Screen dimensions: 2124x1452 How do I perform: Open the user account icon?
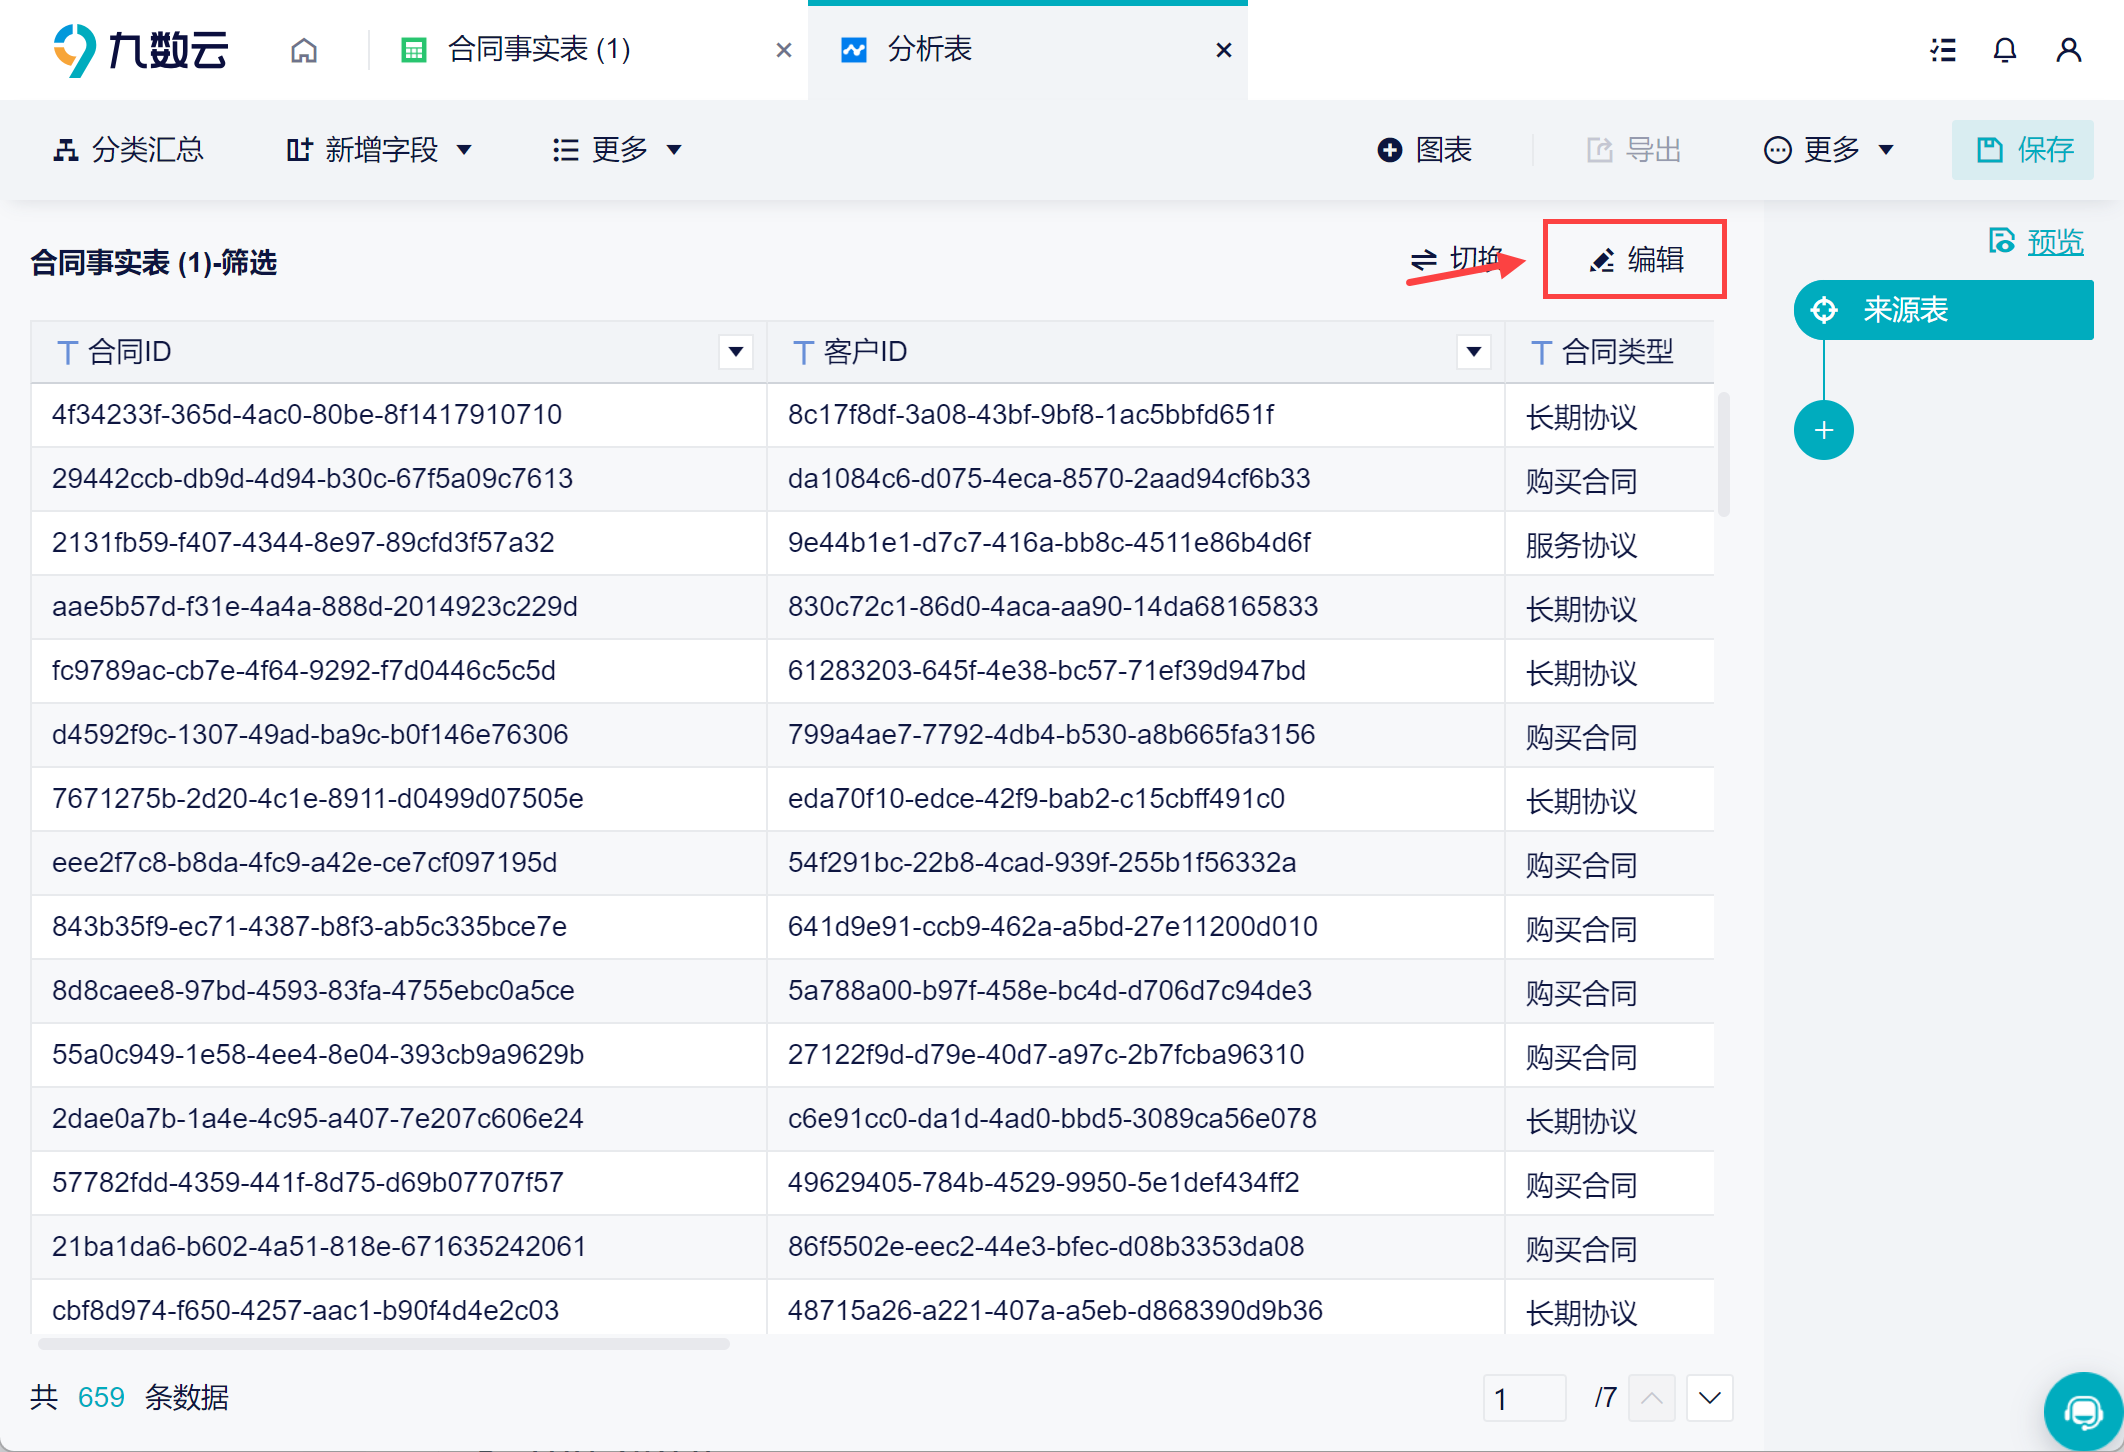(x=2068, y=50)
